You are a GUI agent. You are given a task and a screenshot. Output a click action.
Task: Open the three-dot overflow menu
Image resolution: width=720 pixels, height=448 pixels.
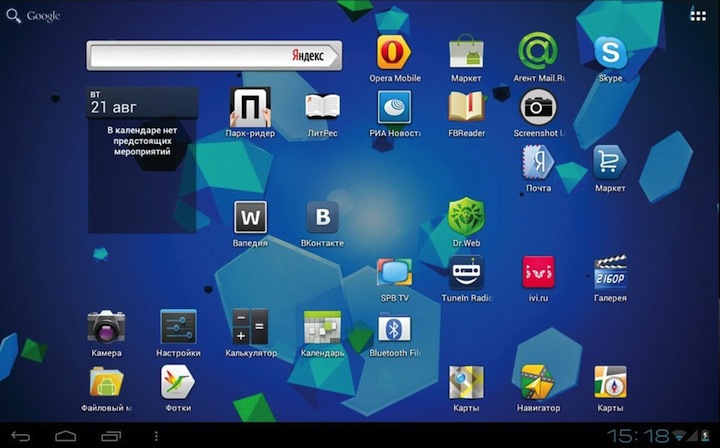[156, 436]
